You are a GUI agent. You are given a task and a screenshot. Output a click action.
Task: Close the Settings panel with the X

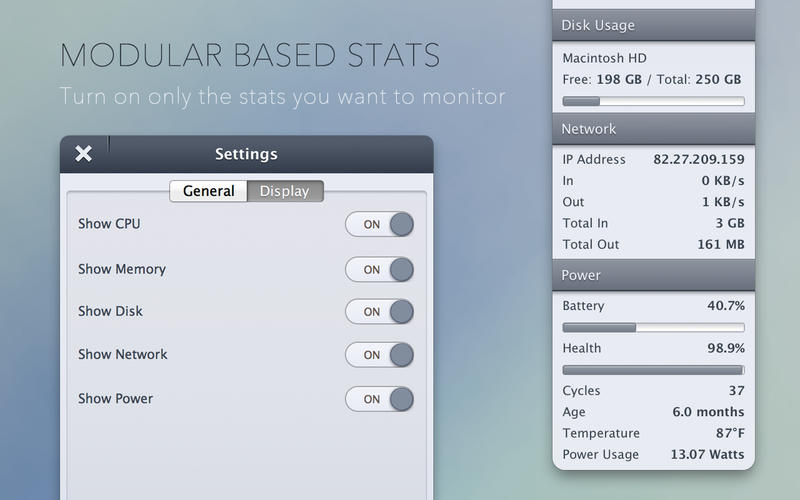coord(84,153)
